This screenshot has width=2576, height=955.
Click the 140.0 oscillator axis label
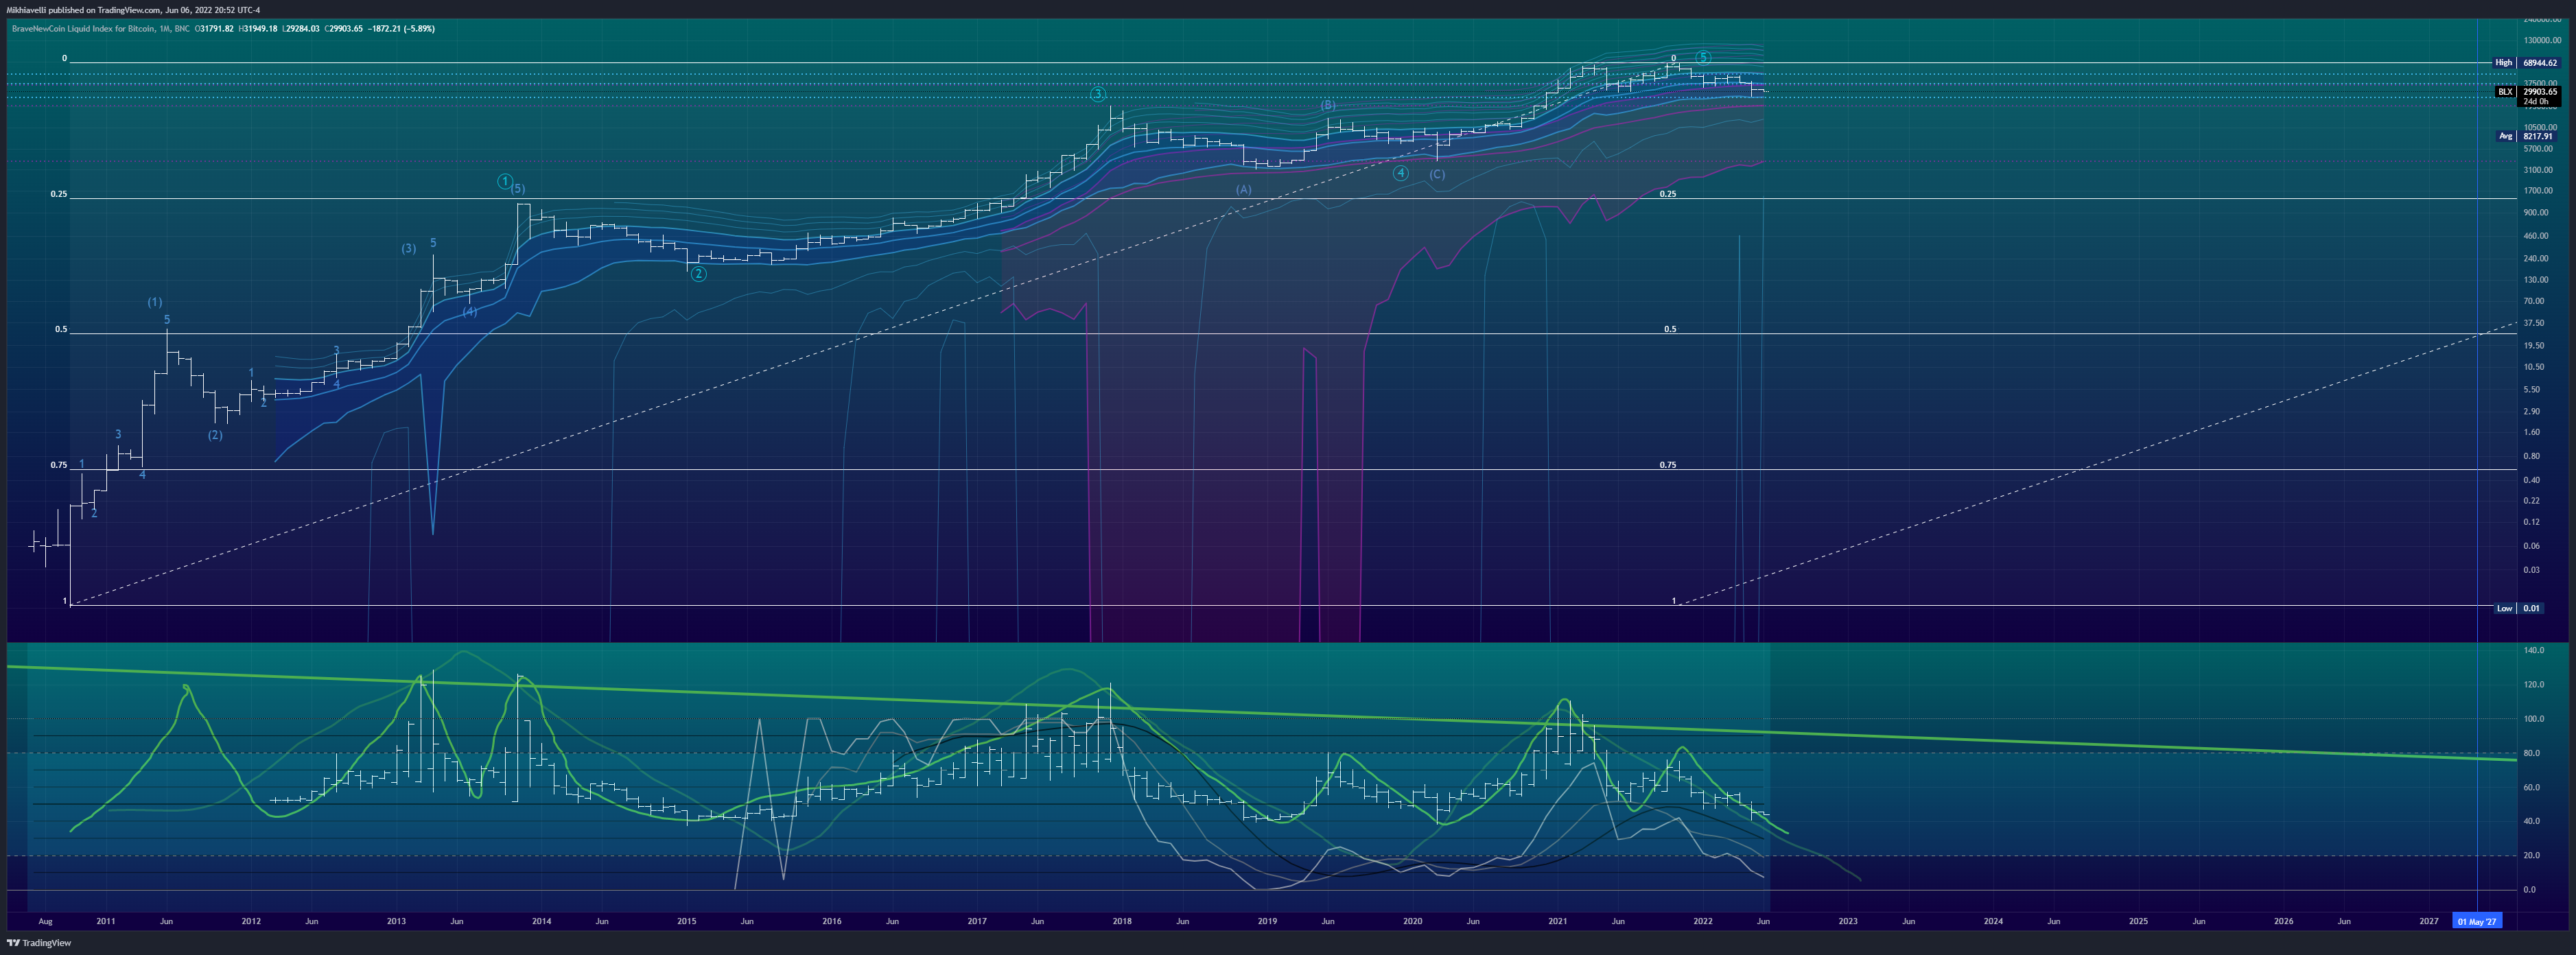click(x=2533, y=650)
